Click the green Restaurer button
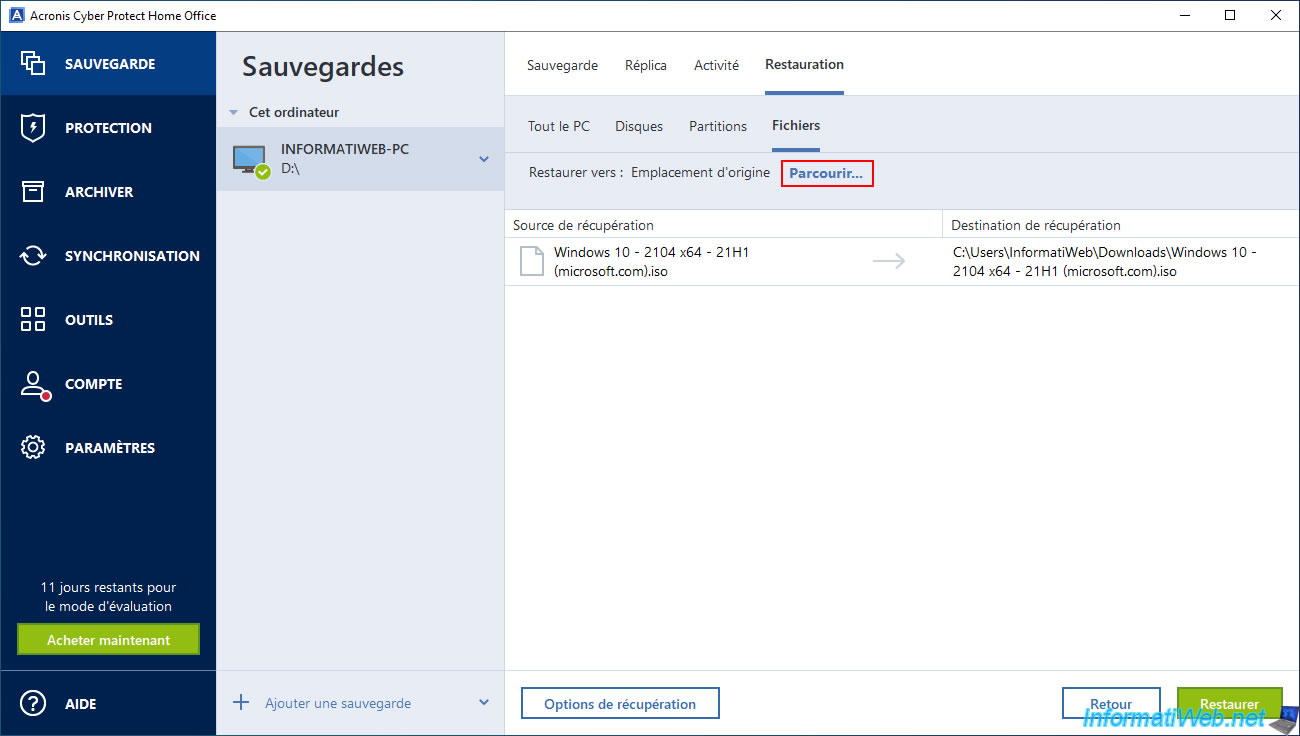1300x736 pixels. pyautogui.click(x=1229, y=704)
